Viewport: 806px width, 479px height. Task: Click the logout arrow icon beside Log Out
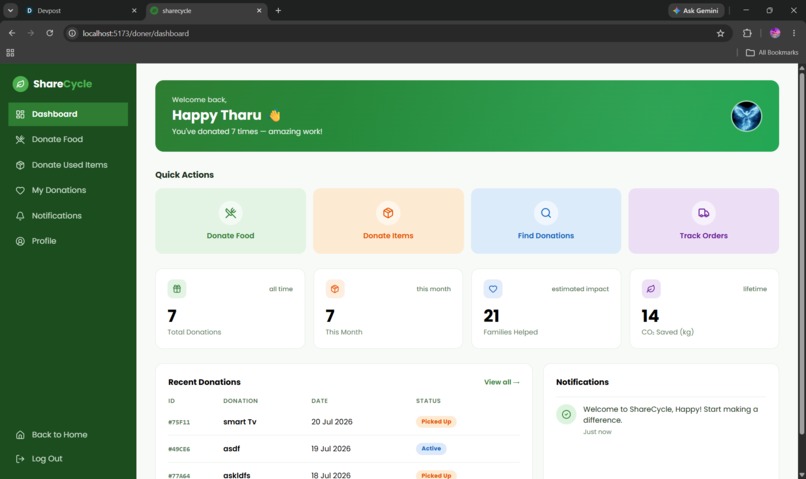pyautogui.click(x=20, y=459)
